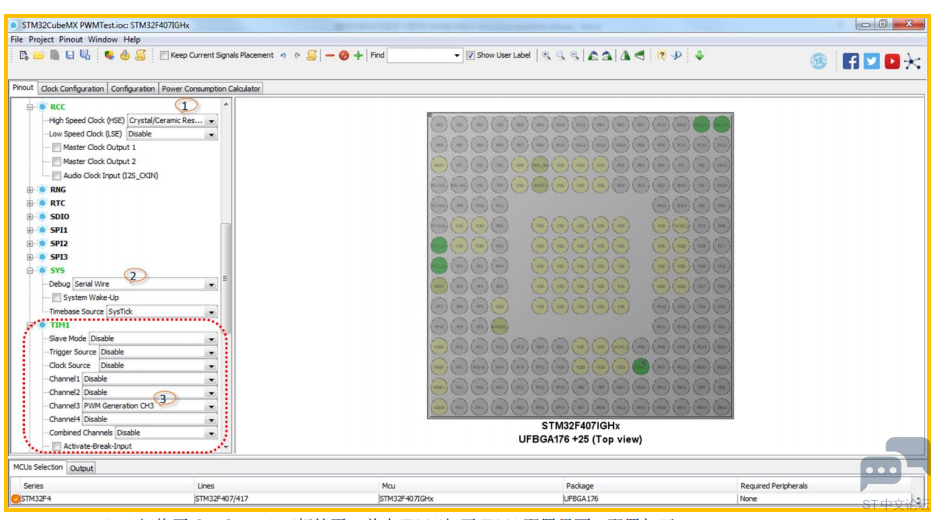Open the Twitter link icon

coord(871,61)
